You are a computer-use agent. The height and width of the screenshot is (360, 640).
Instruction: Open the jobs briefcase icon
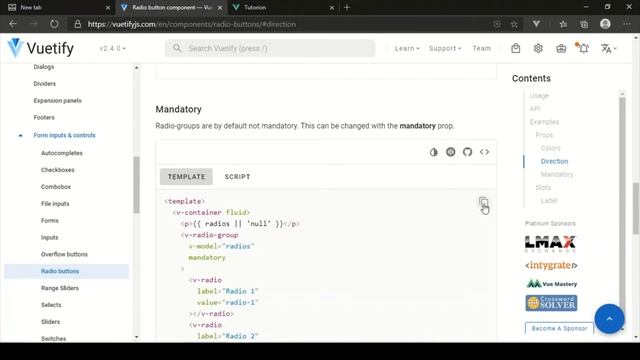(561, 48)
